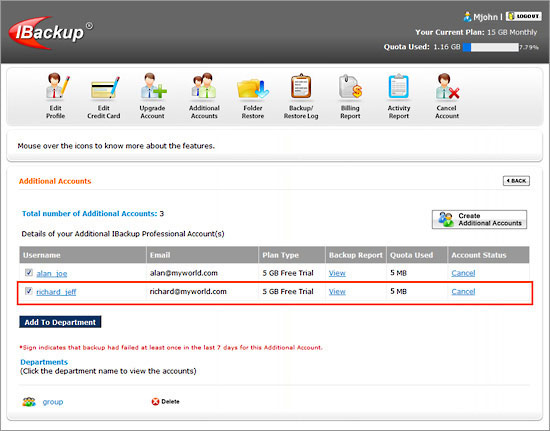550x431 pixels.
Task: Click 15 GB Monthly plan text
Action: click(x=512, y=32)
